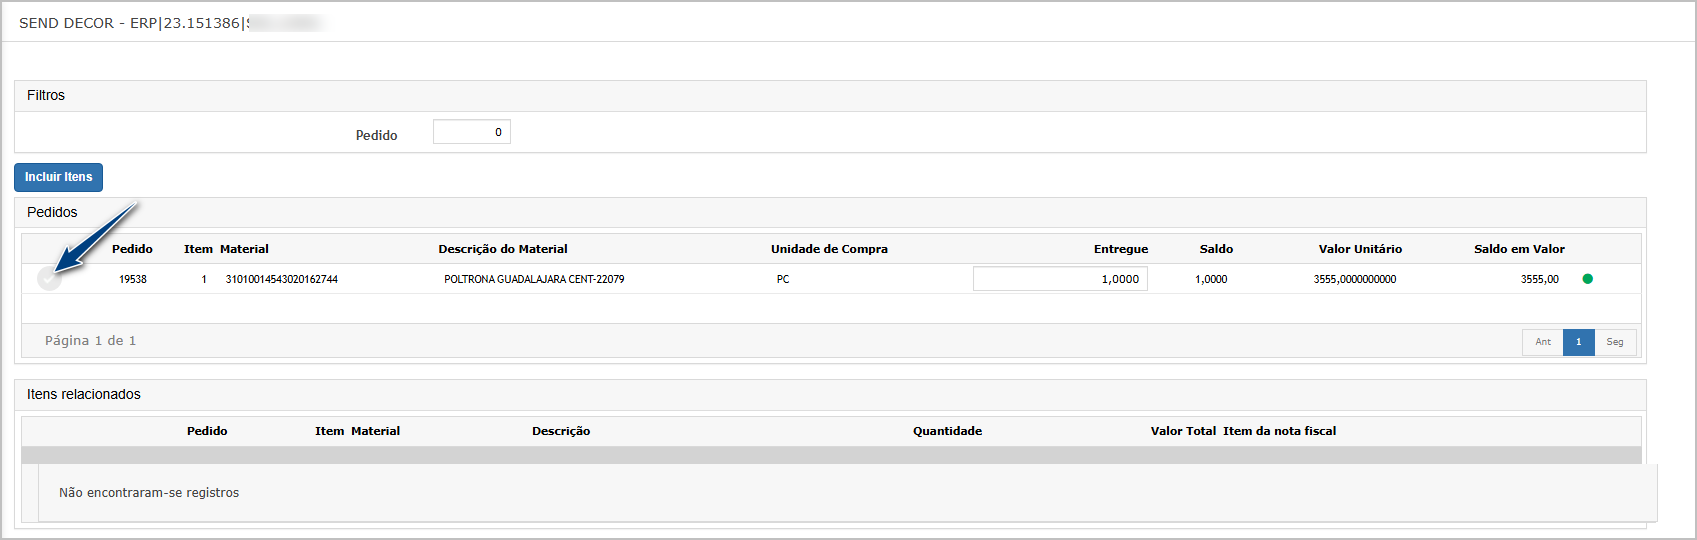Viewport: 1697px width, 540px height.
Task: Click the green status dot in row 19538
Action: [1587, 279]
